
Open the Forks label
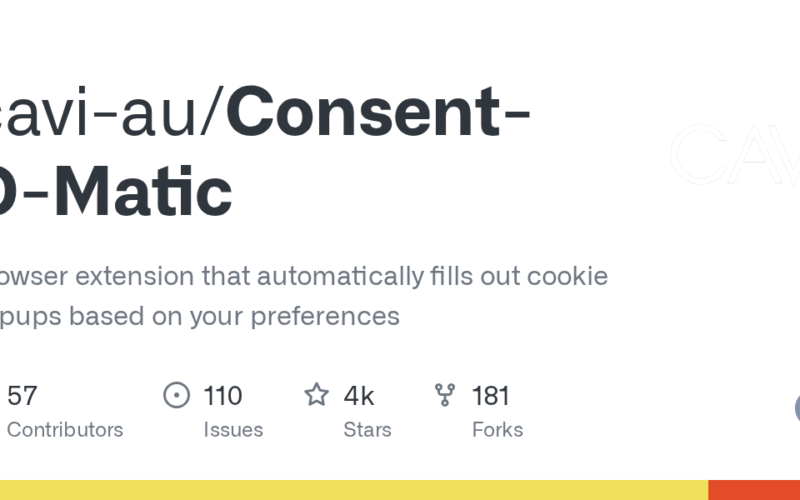[x=497, y=430]
